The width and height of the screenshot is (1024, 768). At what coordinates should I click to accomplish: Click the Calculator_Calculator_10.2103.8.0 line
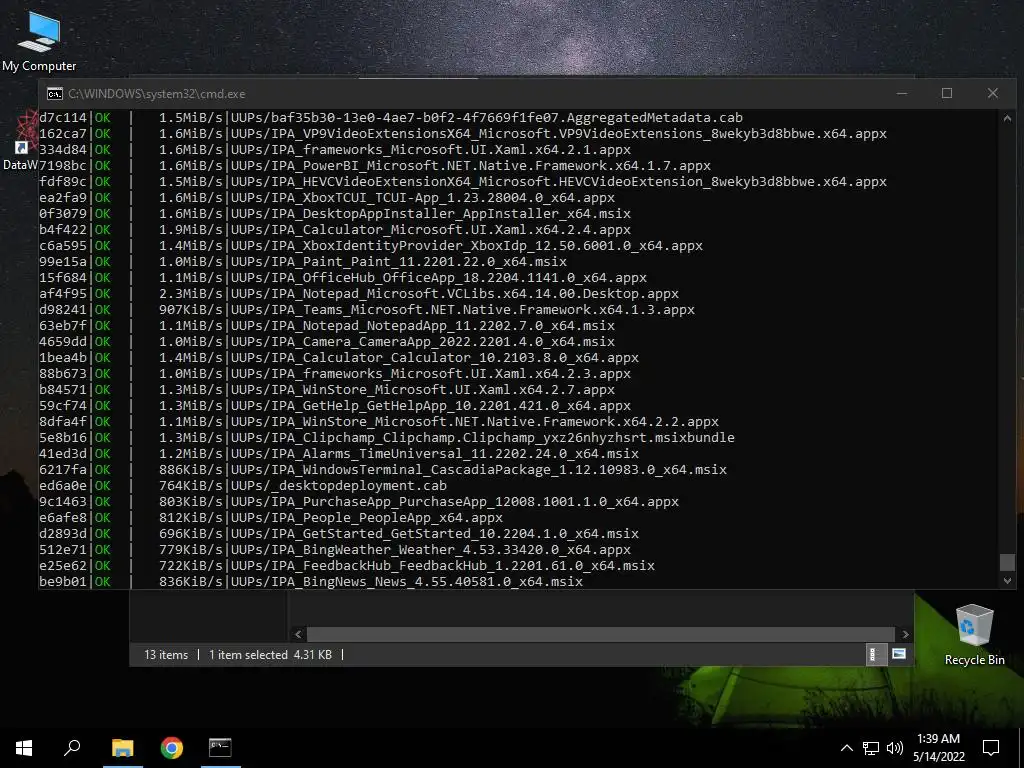(339, 358)
